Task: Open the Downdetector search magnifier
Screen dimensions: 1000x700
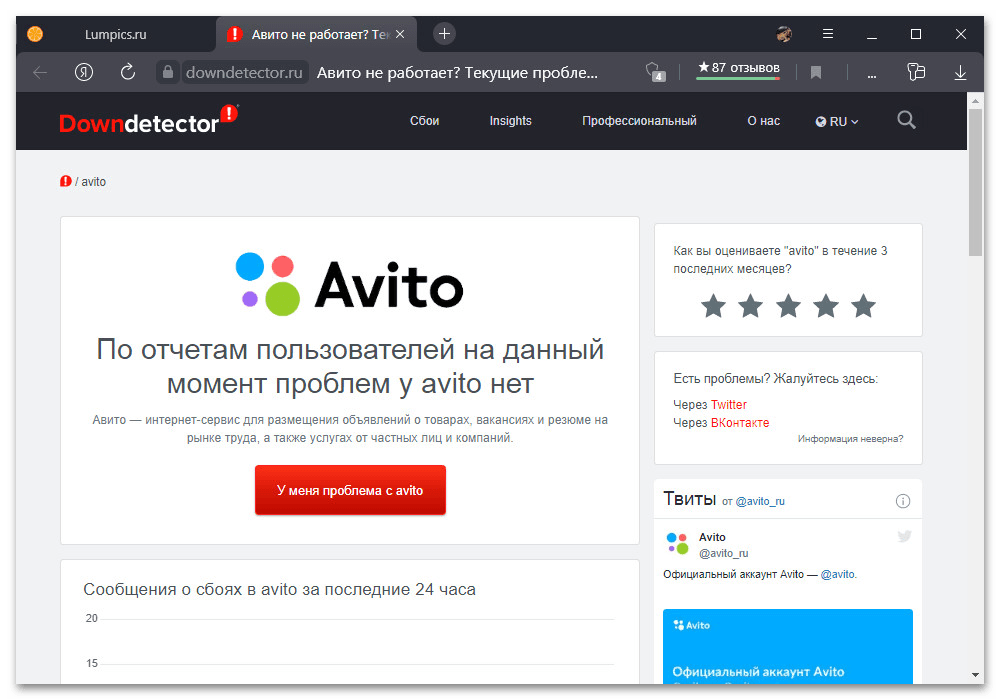Action: pyautogui.click(x=906, y=120)
